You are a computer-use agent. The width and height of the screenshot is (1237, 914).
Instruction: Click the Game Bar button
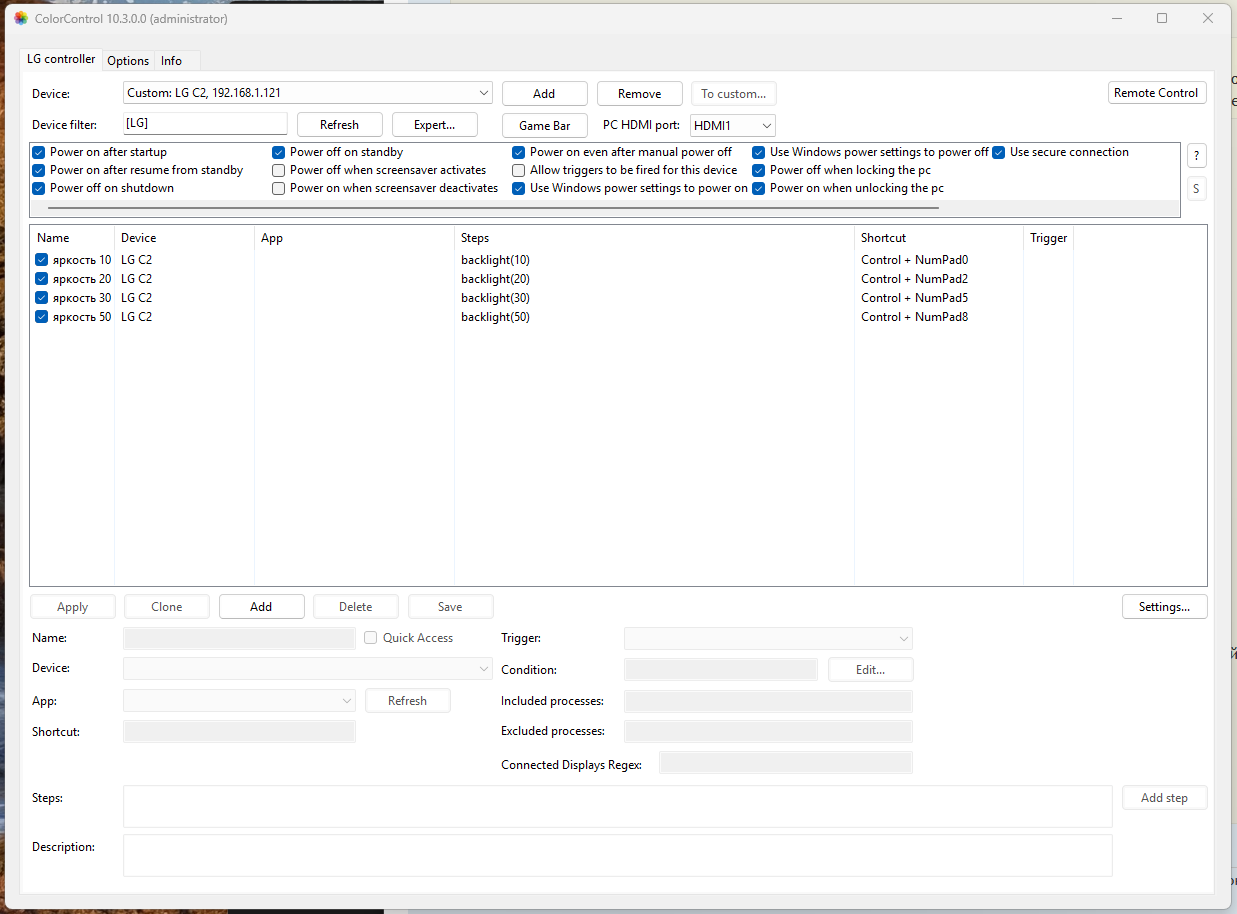click(544, 126)
